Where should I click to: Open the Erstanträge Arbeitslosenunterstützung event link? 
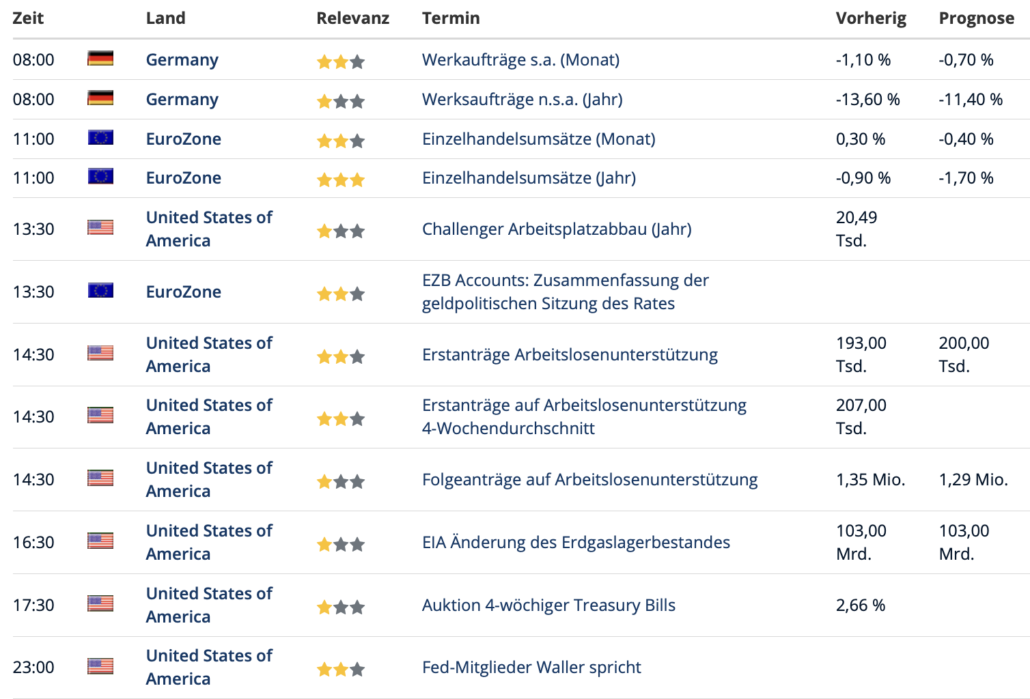coord(569,354)
